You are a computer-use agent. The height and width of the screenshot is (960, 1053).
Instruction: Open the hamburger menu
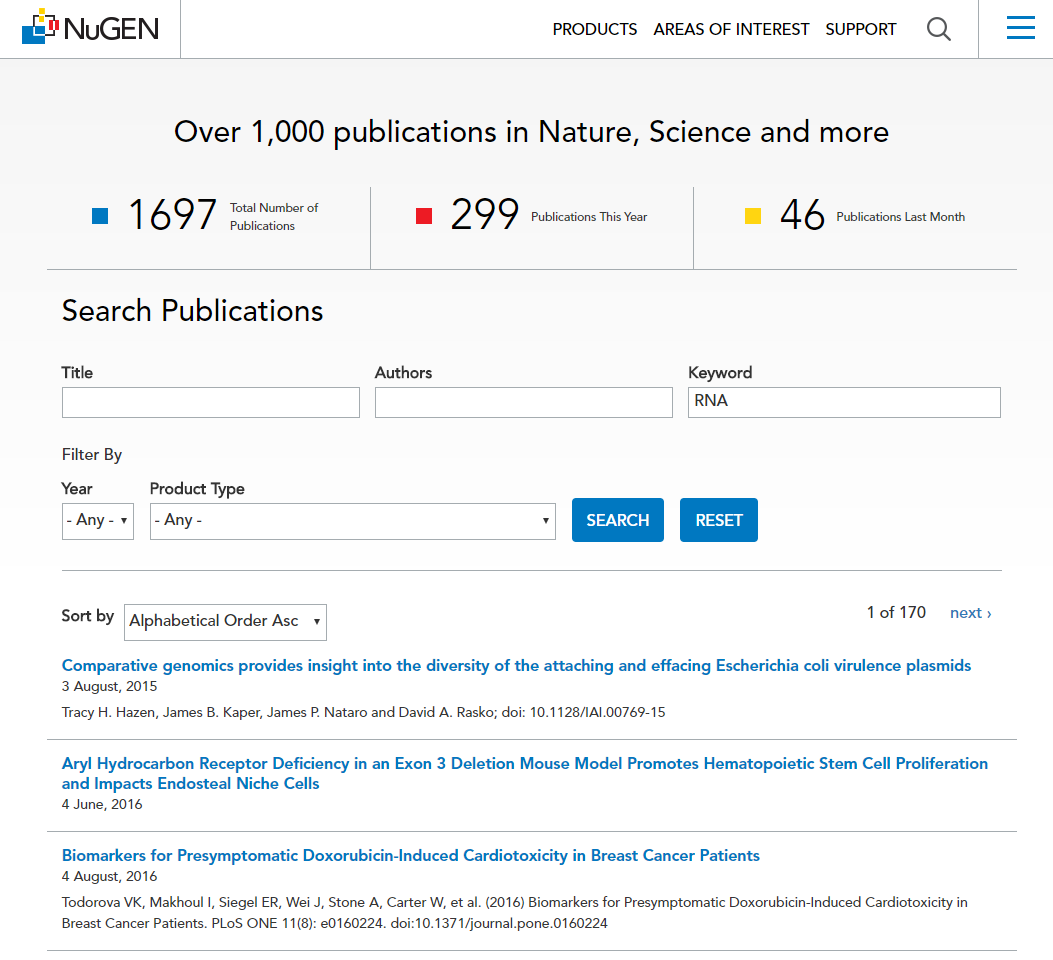(x=1020, y=28)
